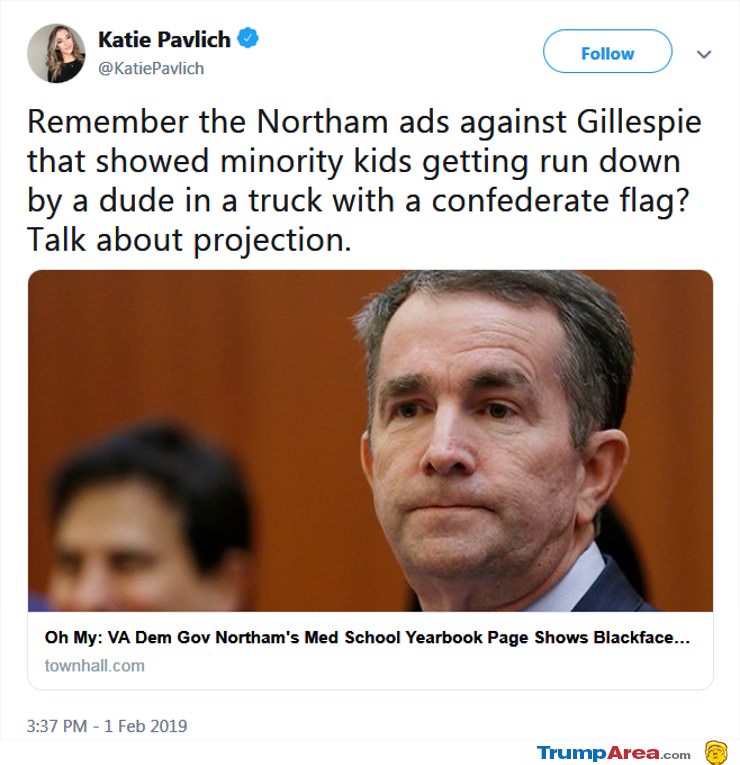This screenshot has width=740, height=765.
Task: Click the word Gillespie in the tweet
Action: pyautogui.click(x=639, y=122)
